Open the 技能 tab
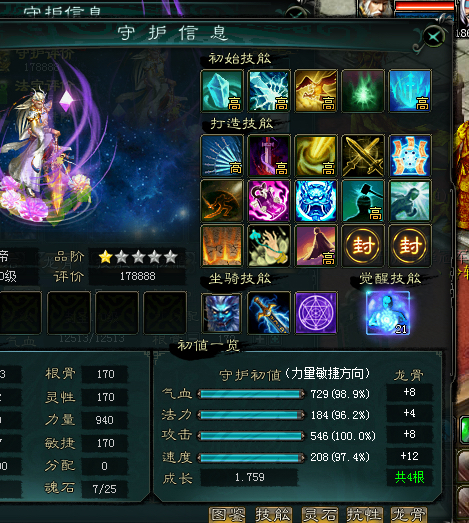 (x=273, y=515)
